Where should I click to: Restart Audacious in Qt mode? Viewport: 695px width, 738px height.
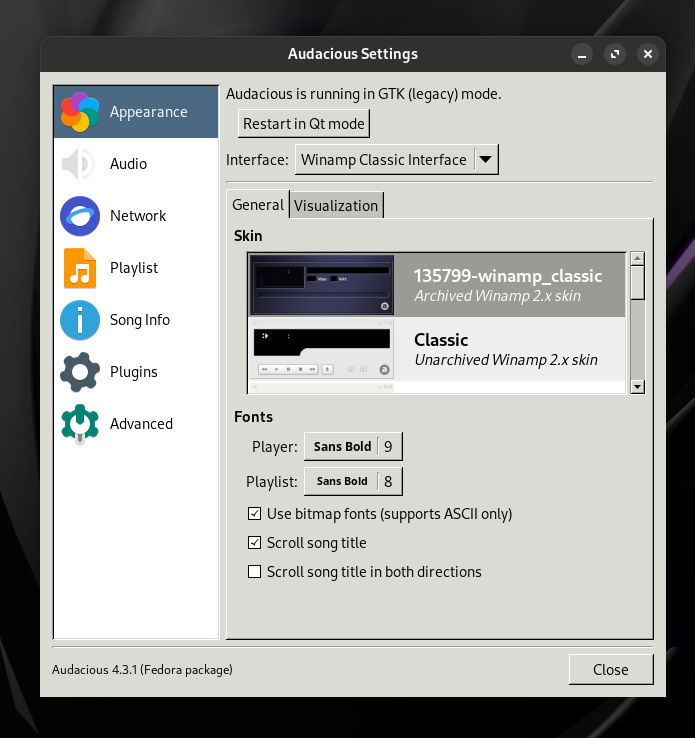304,124
